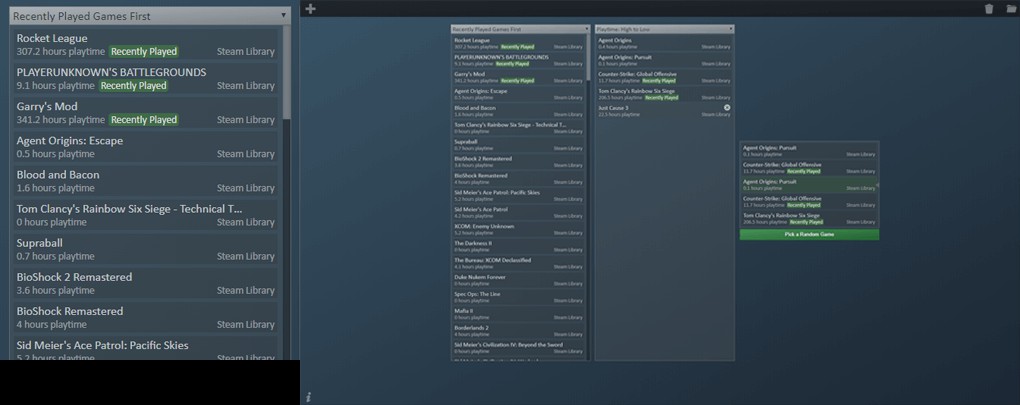Click the trash can delete icon
1020x405 pixels.
[x=989, y=9]
